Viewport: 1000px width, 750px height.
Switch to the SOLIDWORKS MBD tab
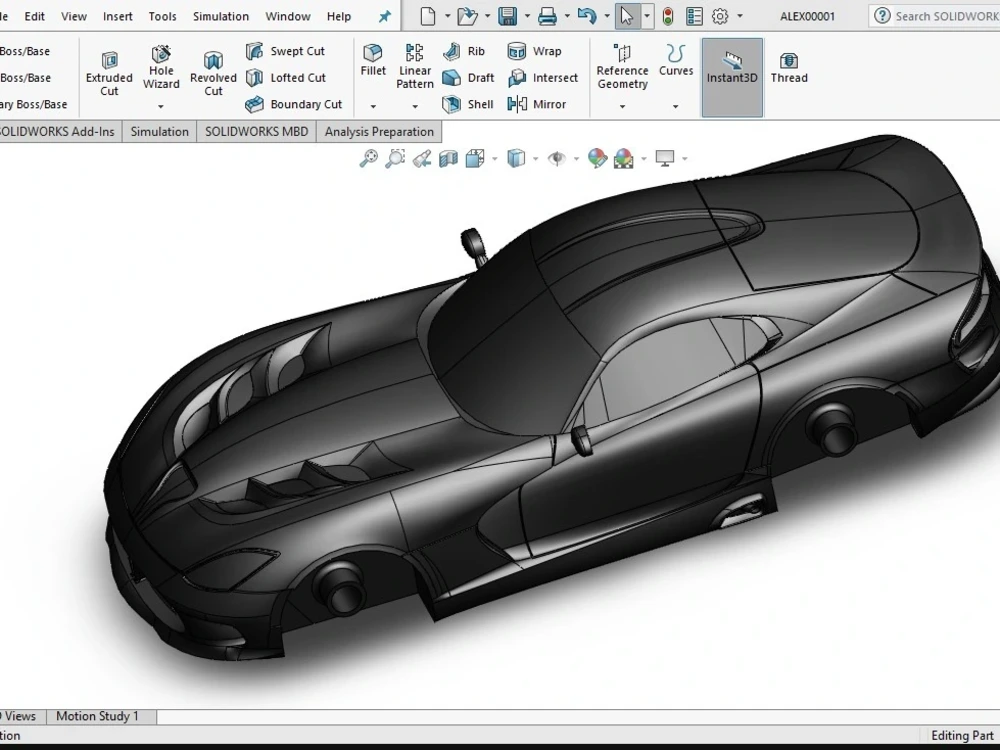[257, 131]
